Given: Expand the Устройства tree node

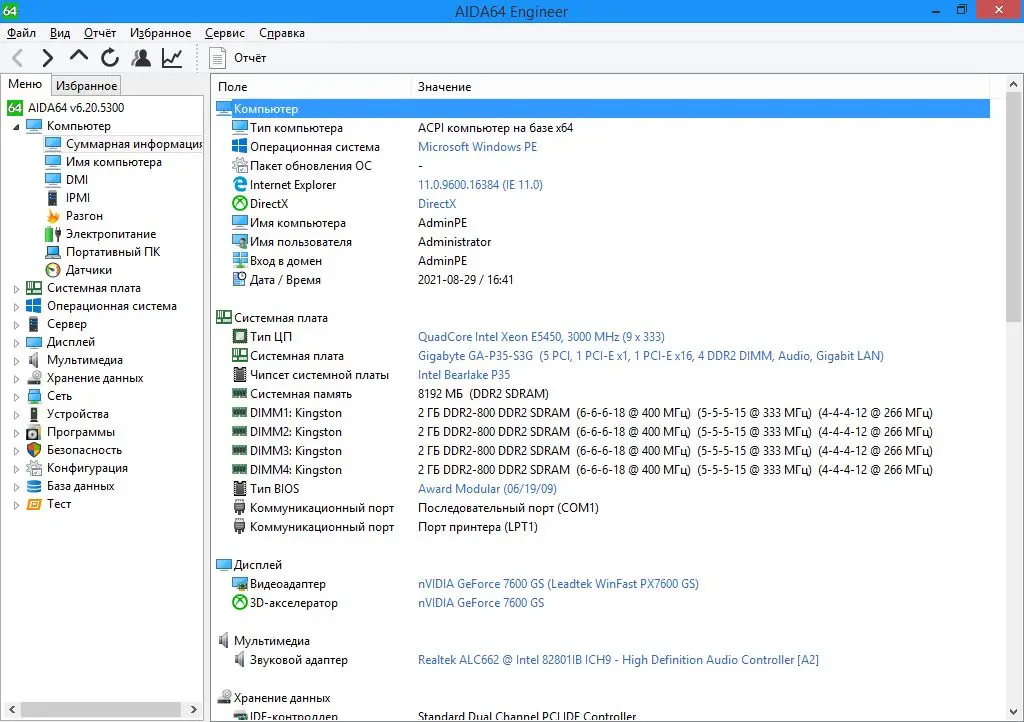Looking at the screenshot, I should pyautogui.click(x=16, y=415).
